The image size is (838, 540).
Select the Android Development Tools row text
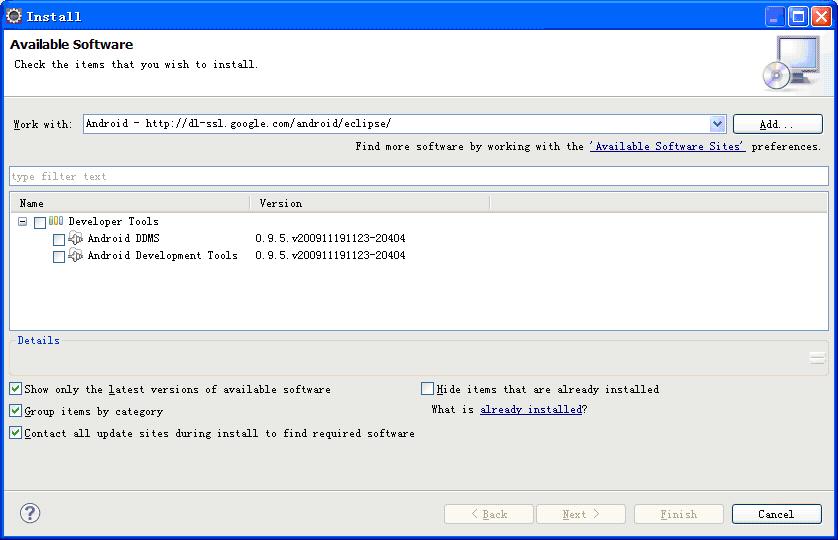[162, 256]
